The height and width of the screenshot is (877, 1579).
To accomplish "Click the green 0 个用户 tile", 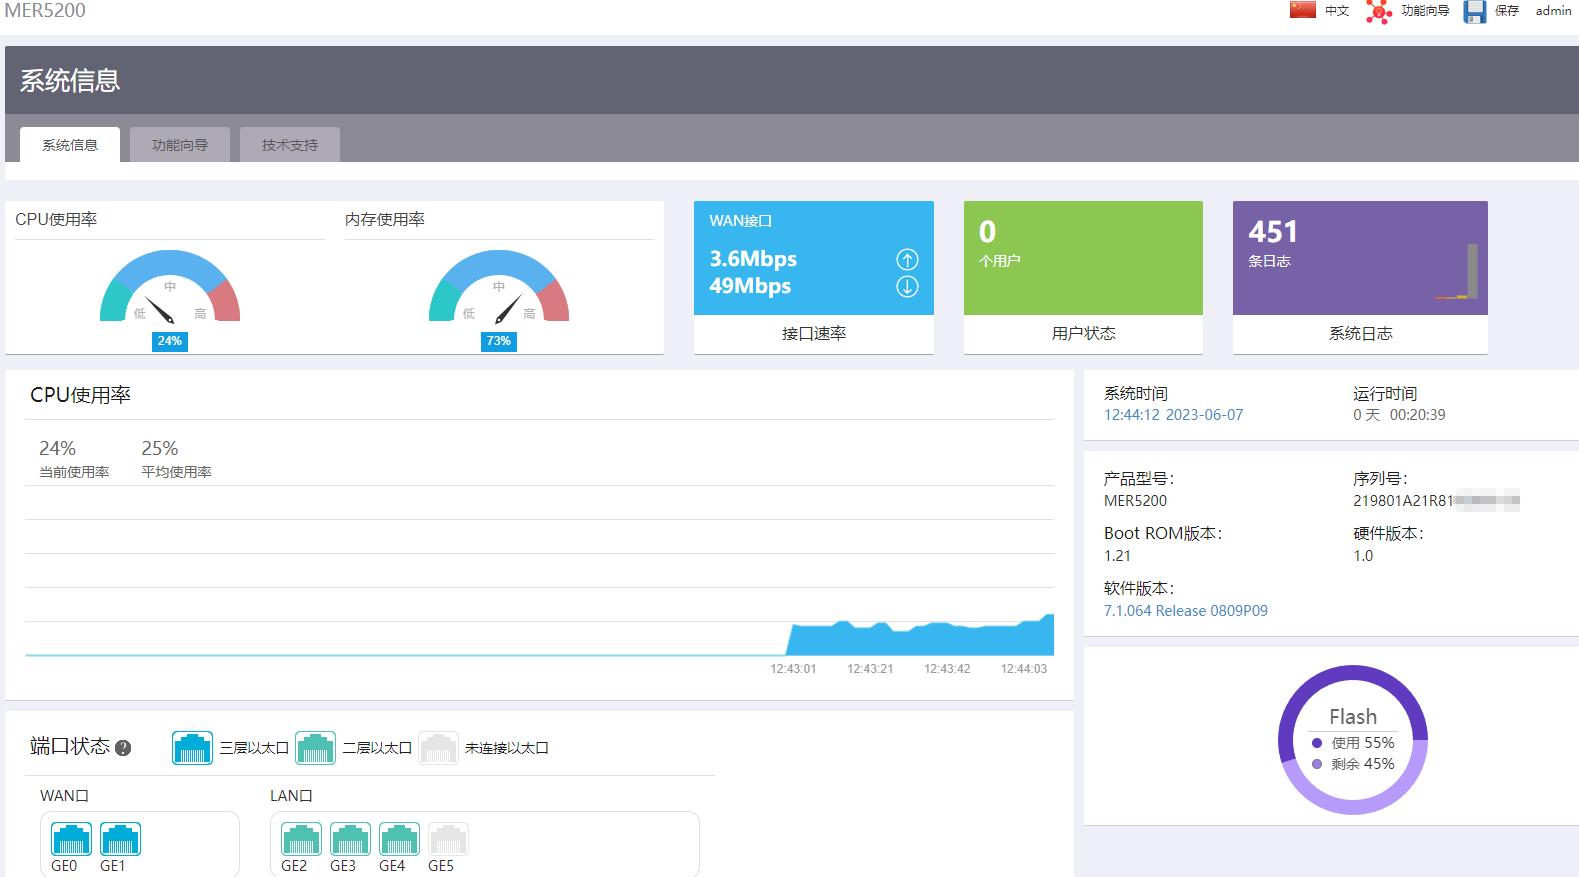I will (1083, 258).
